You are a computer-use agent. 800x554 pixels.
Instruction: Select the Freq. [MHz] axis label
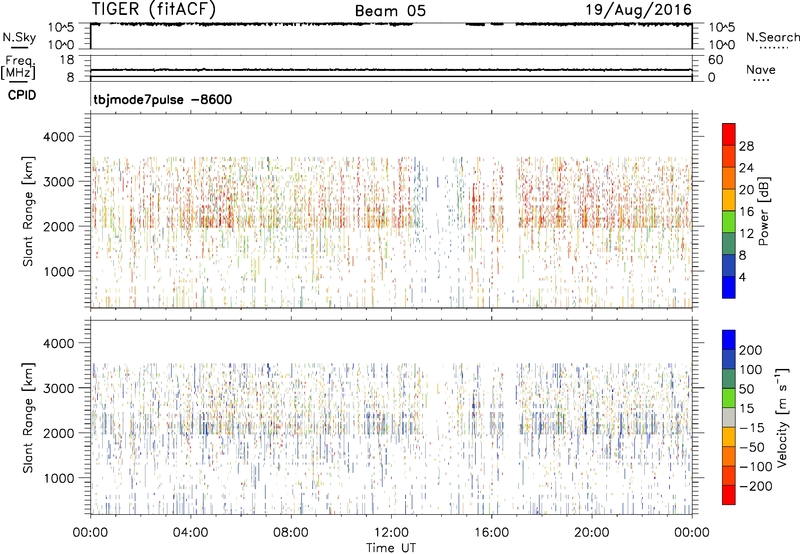pyautogui.click(x=18, y=68)
